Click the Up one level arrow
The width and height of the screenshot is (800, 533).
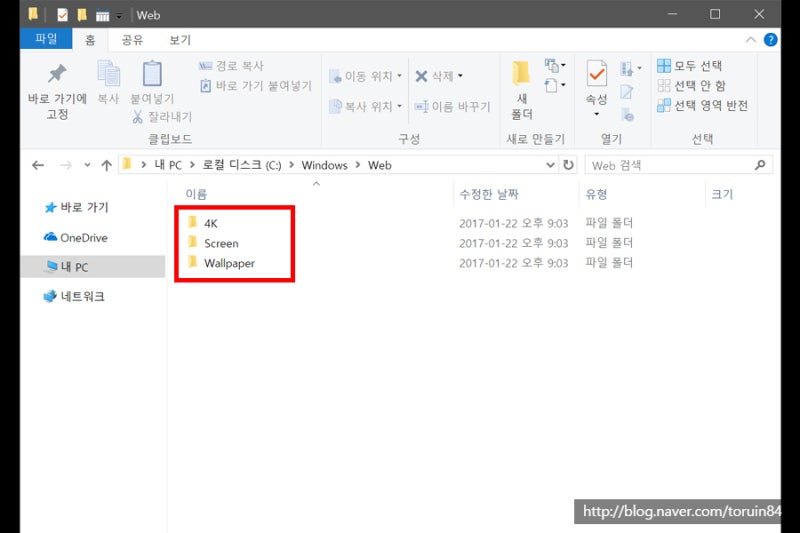(106, 165)
